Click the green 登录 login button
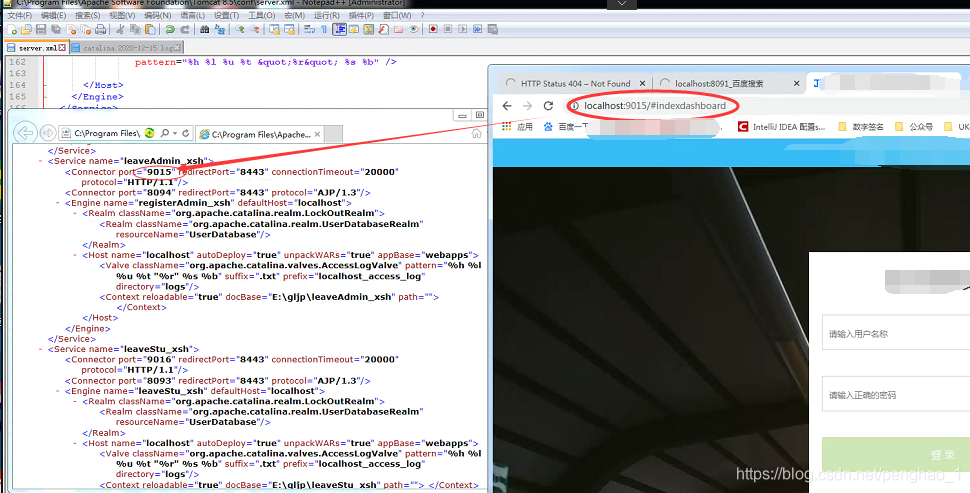 pos(896,455)
